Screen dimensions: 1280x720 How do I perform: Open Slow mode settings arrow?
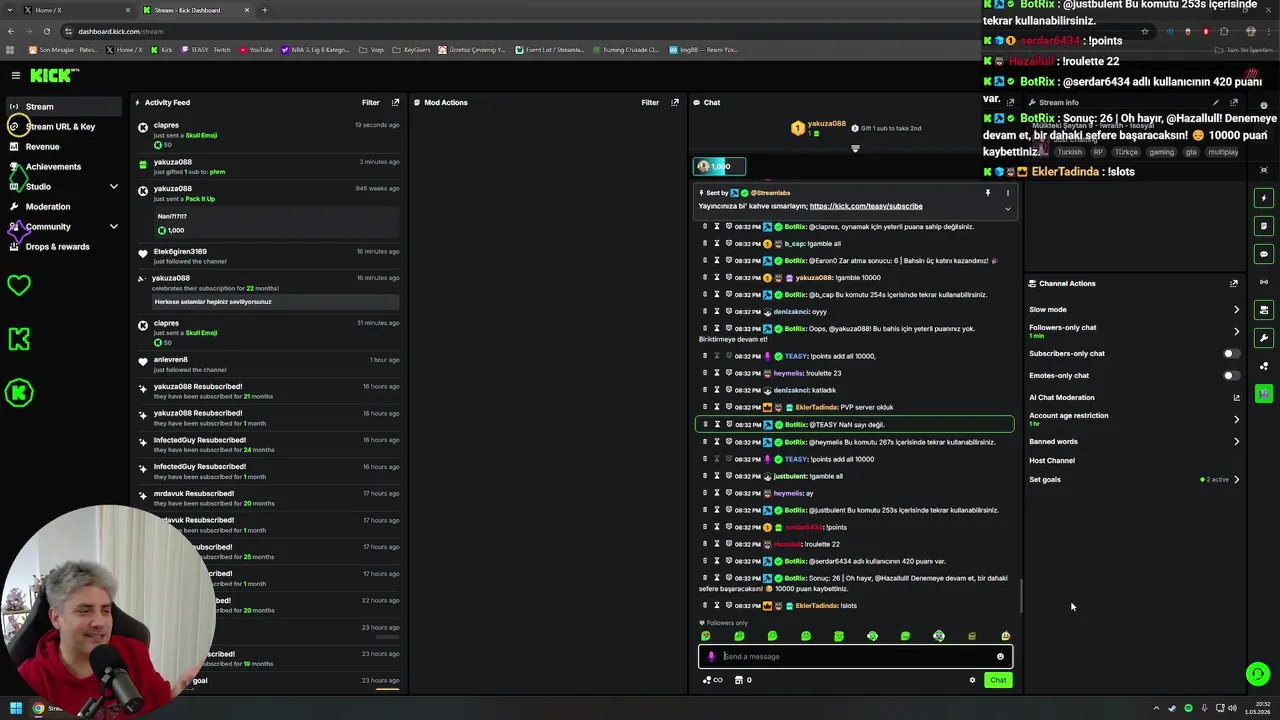click(x=1236, y=309)
